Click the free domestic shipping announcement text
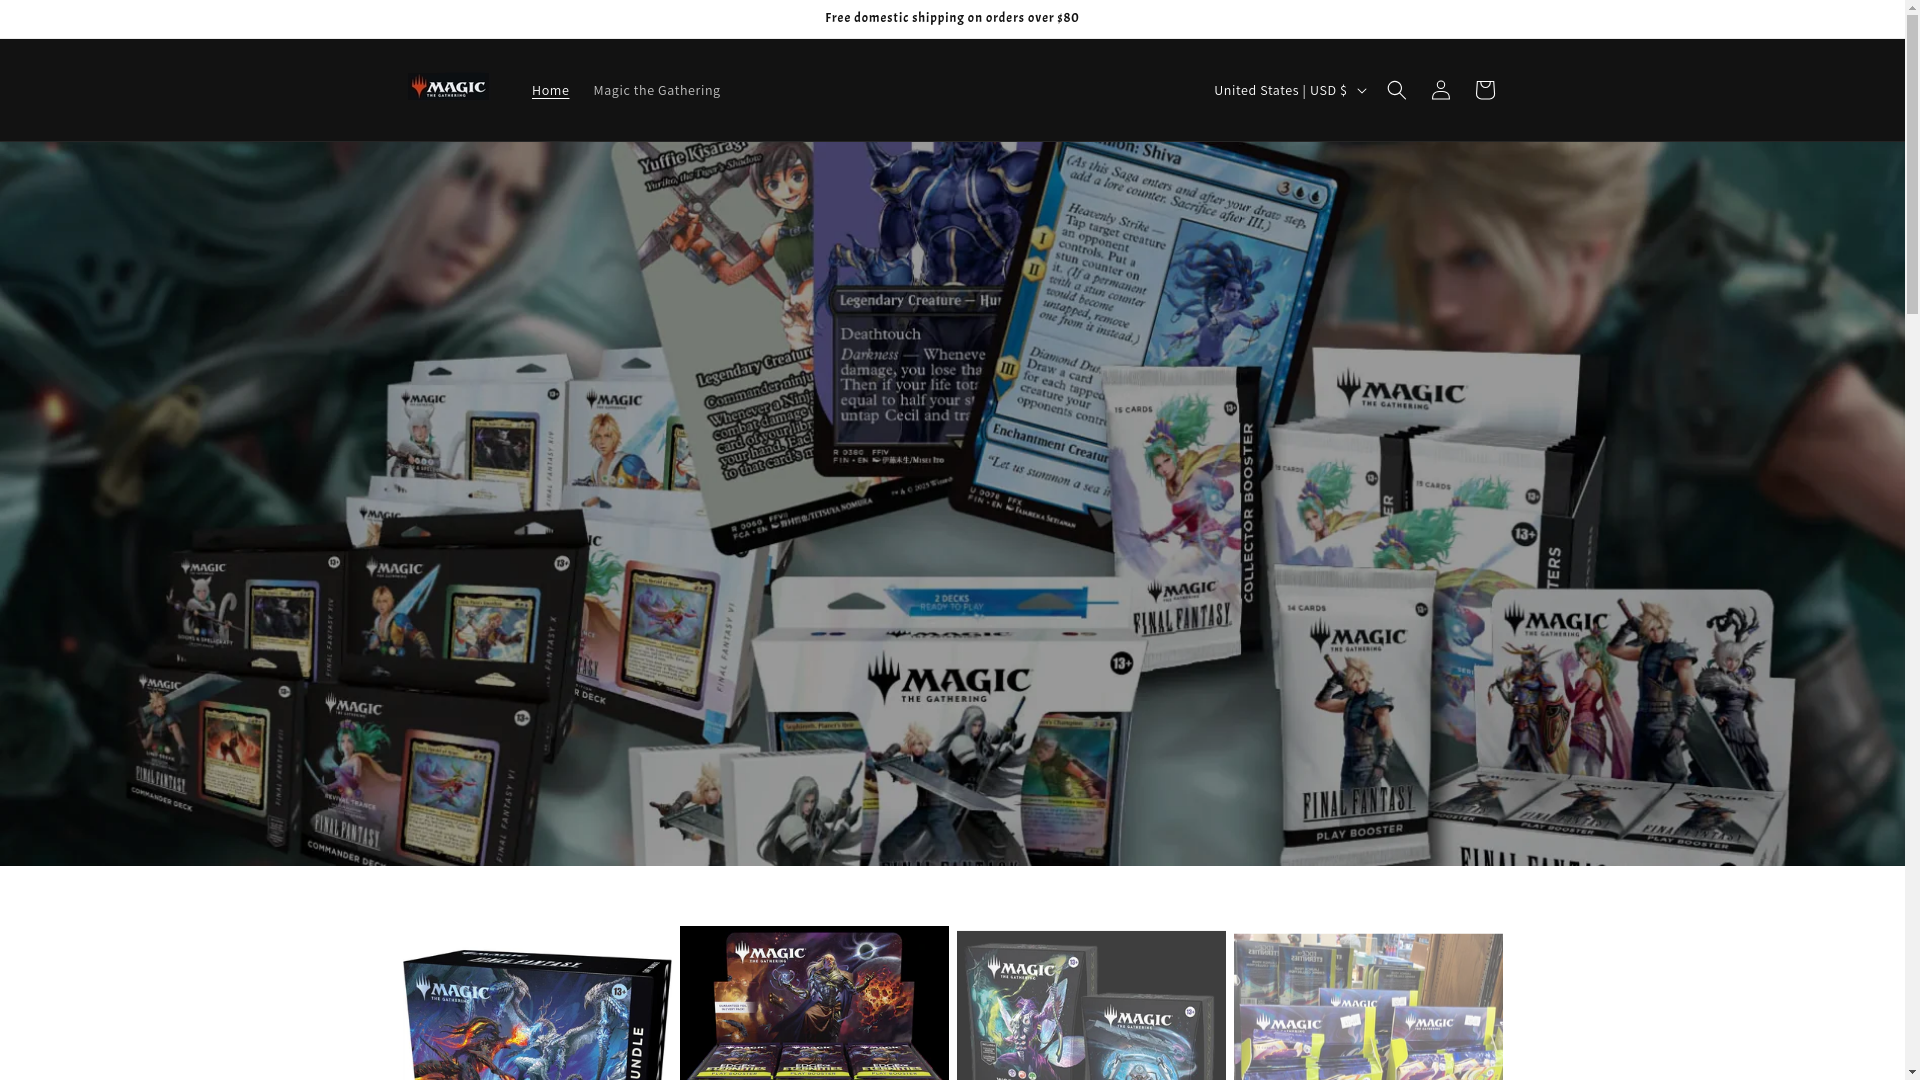 click(952, 18)
